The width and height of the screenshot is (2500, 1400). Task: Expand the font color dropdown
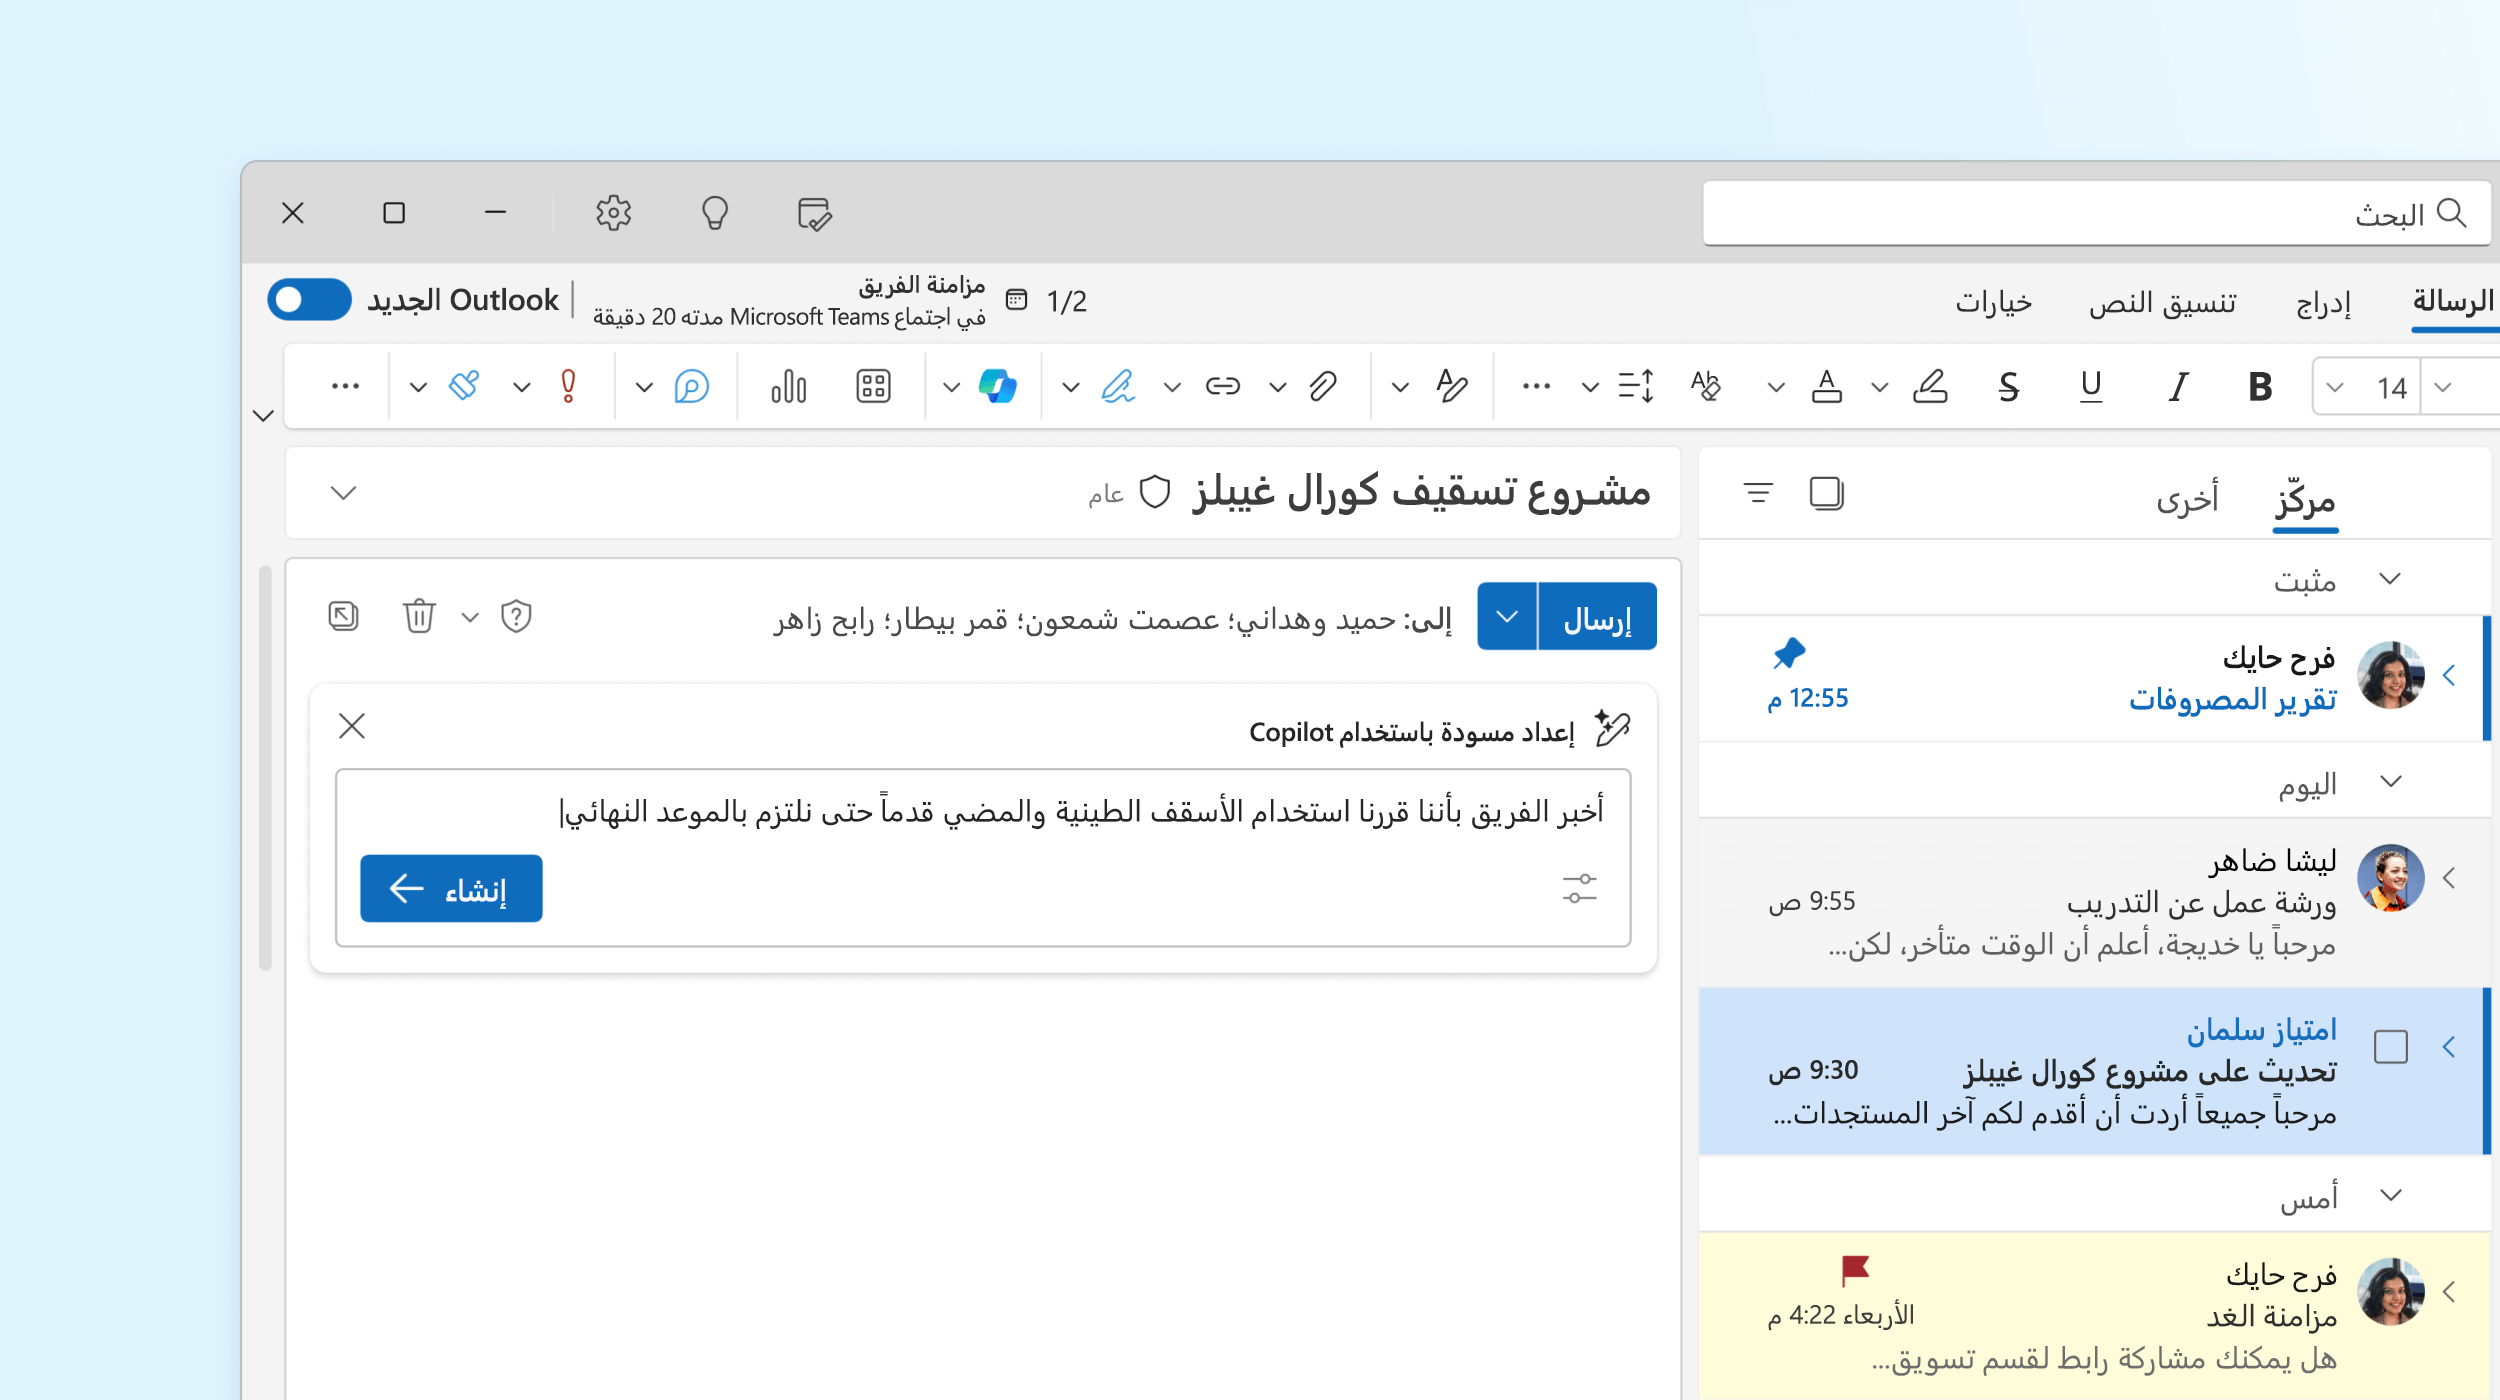[x=1776, y=387]
